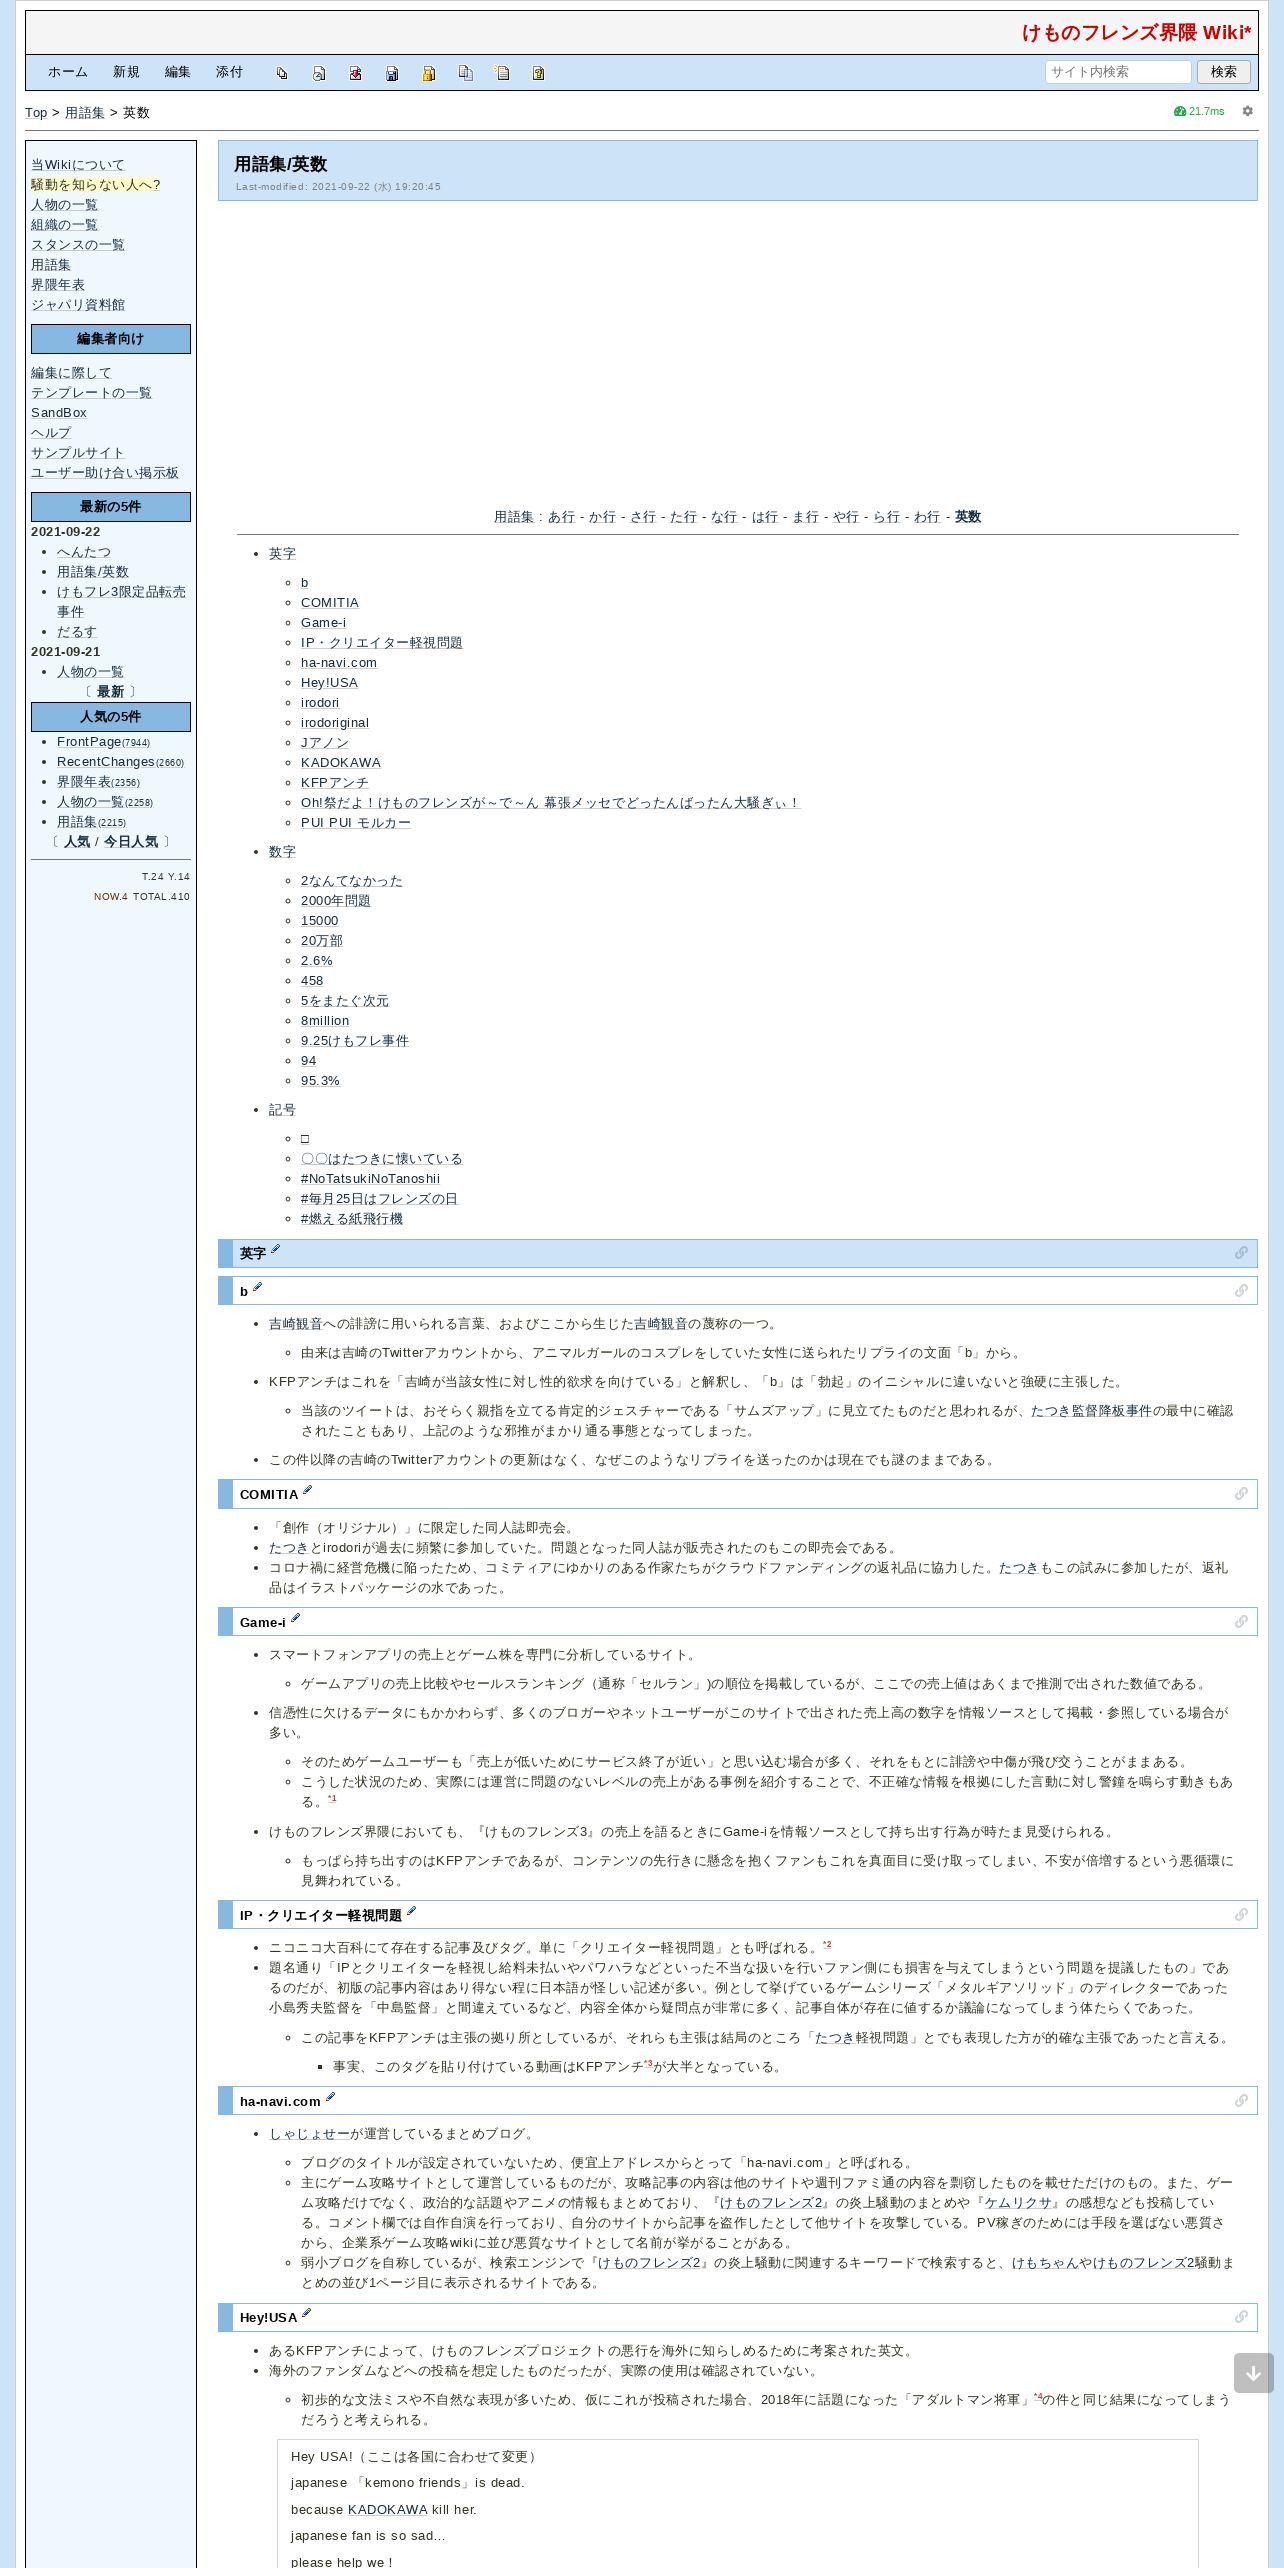Screen dimensions: 1284x2568
Task: Click anchor link icon on Hey!USA heading bar
Action: tap(1241, 2317)
